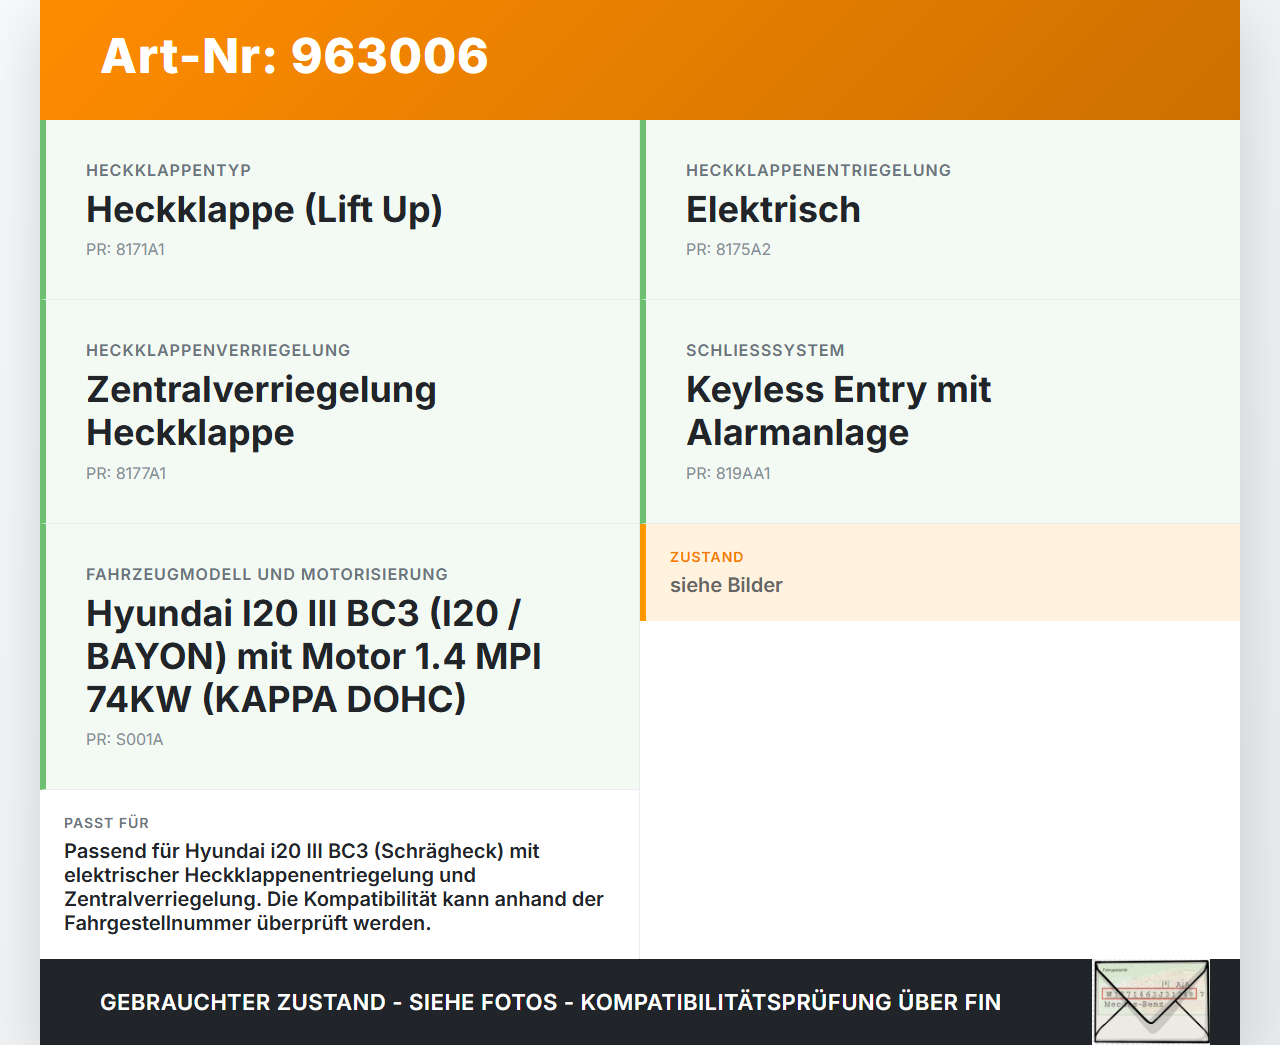This screenshot has height=1046, width=1280.
Task: Click the envelope icon showing the Fahrgestellnummer
Action: (1150, 1002)
